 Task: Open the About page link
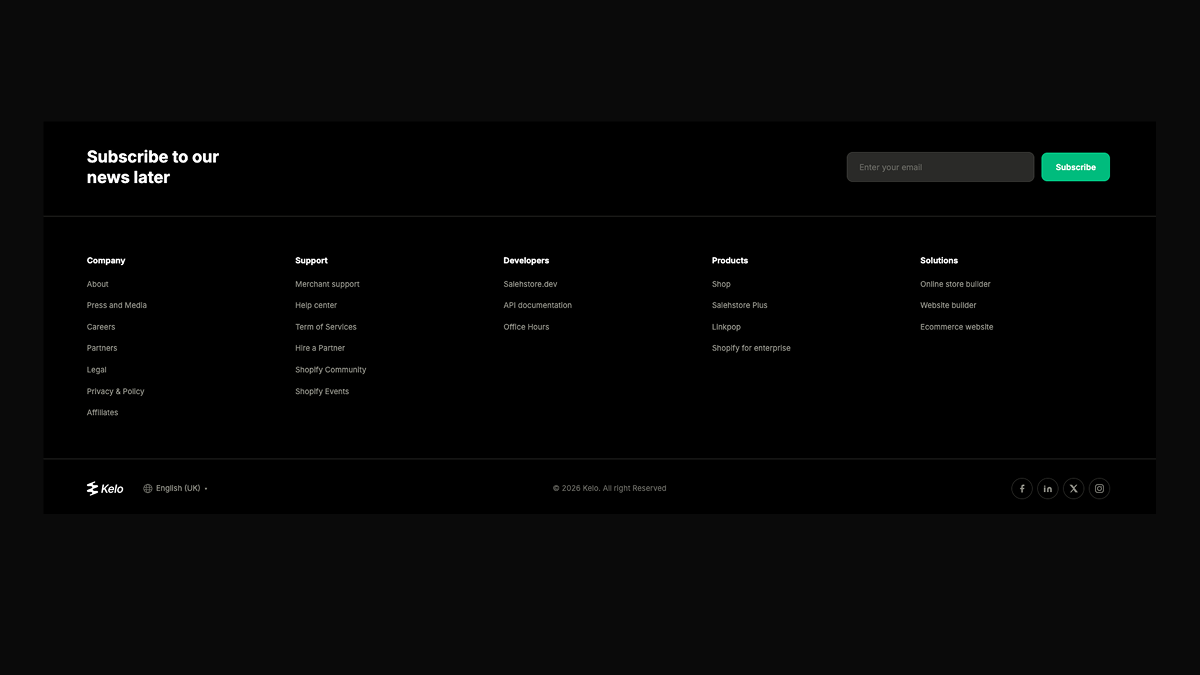coord(96,283)
